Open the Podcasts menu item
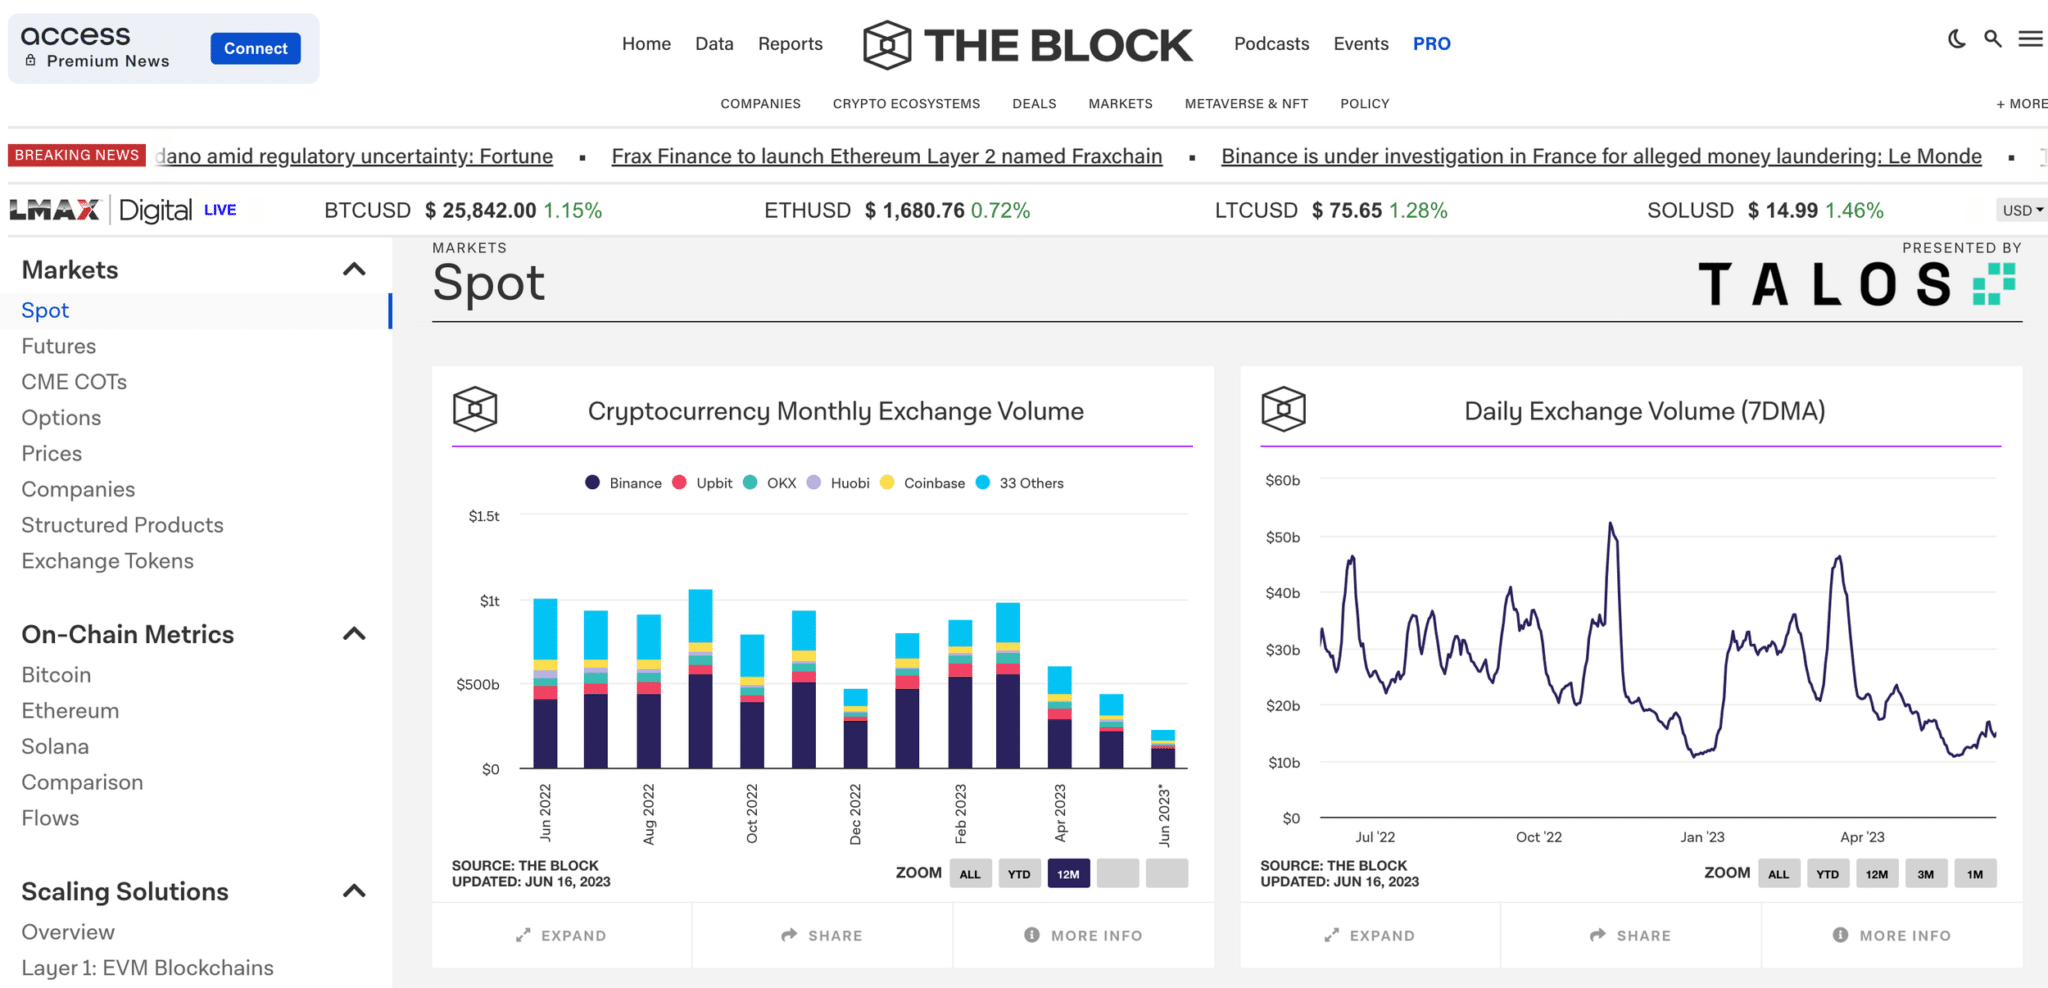The height and width of the screenshot is (988, 2048). pos(1271,43)
